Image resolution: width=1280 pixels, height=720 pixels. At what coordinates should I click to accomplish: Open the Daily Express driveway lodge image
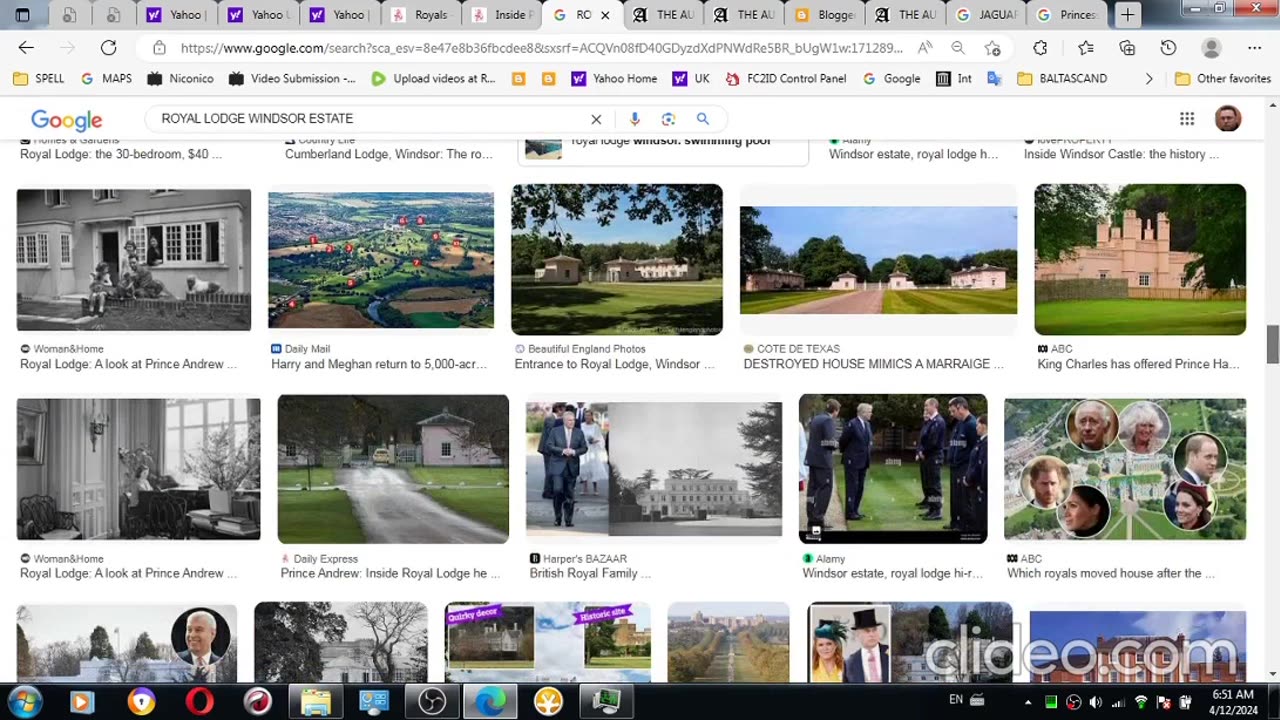click(x=393, y=469)
